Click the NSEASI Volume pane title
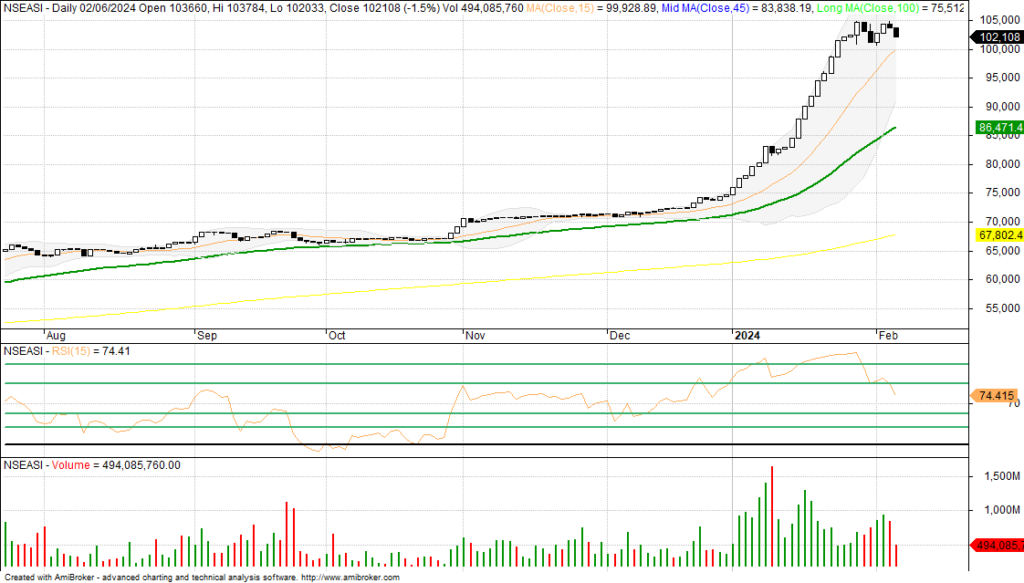Viewport: 1024px width, 583px height. point(92,465)
